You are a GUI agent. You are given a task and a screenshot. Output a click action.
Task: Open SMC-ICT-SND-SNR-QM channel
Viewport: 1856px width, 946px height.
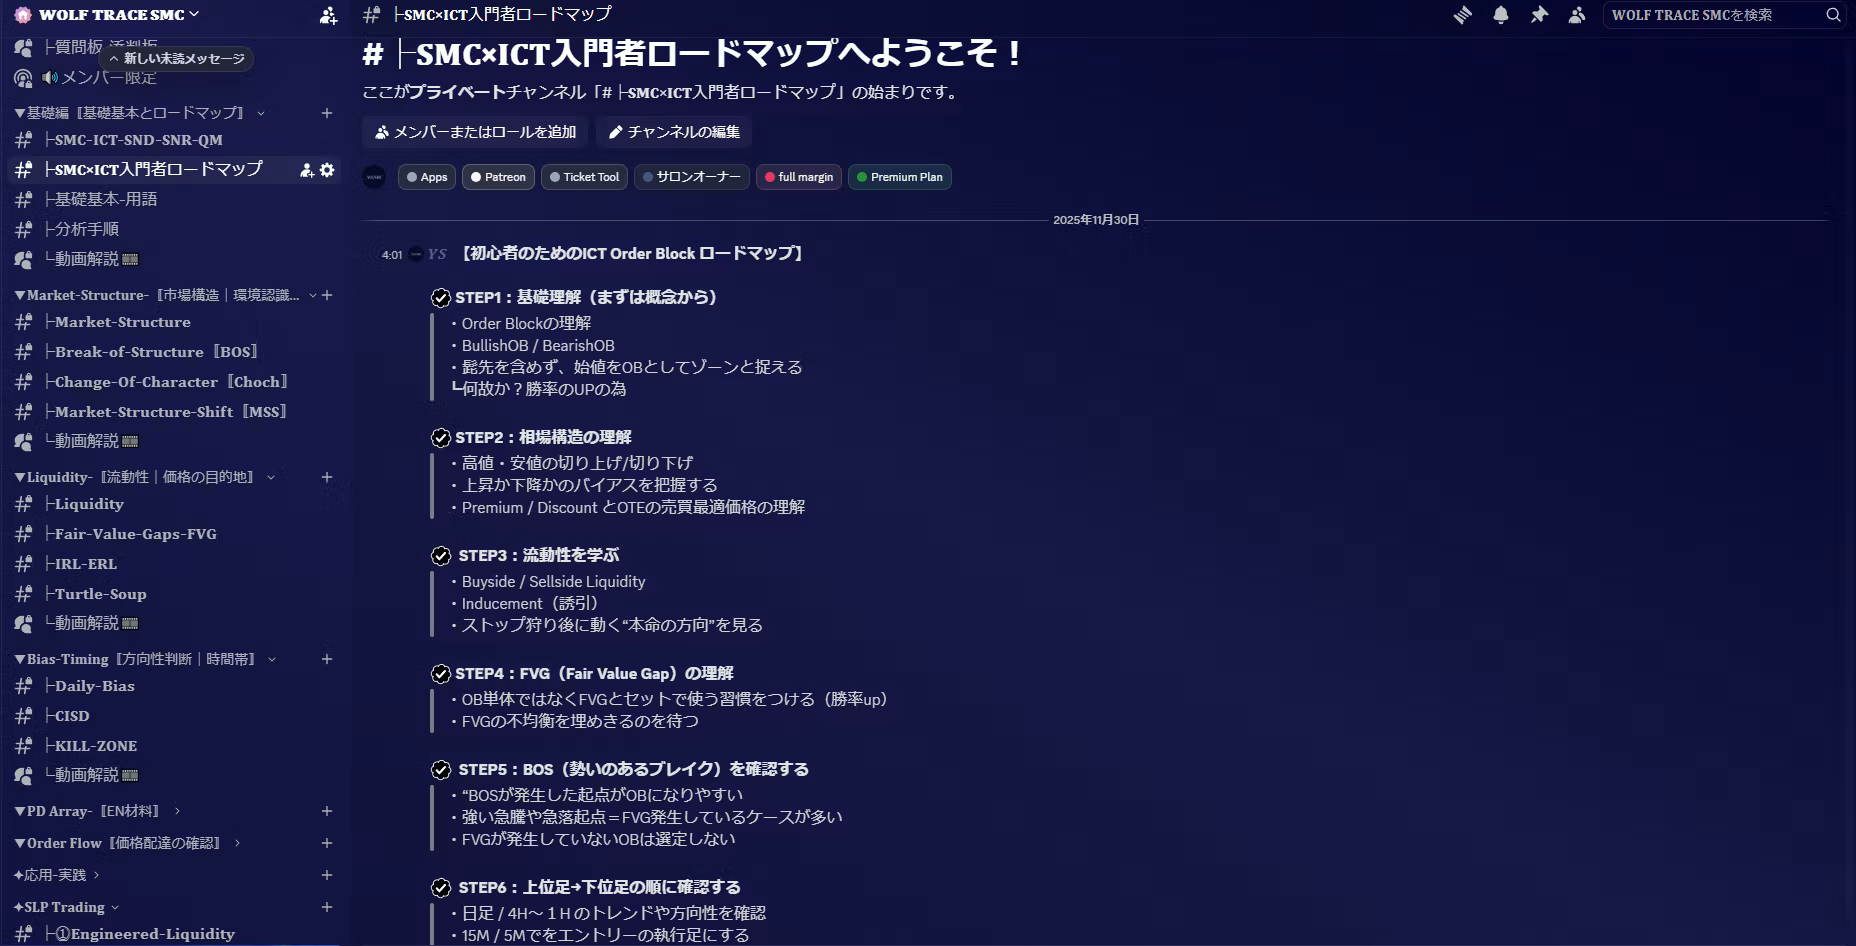pyautogui.click(x=174, y=140)
